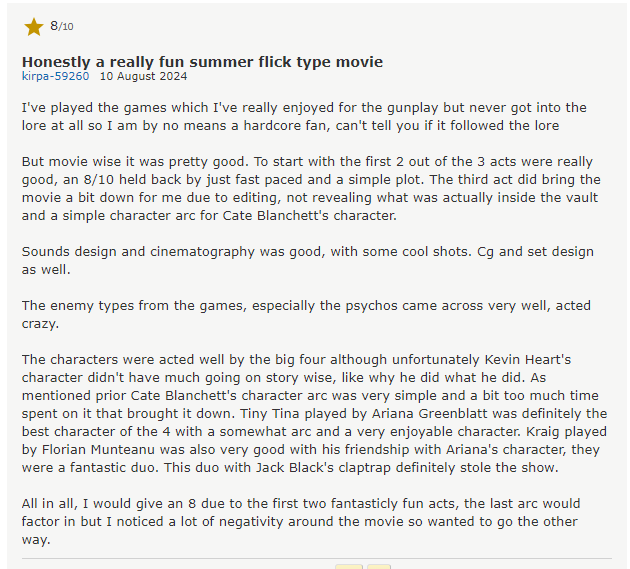630x569 pixels.
Task: Click the enemy types from the games paragraph
Action: point(306,314)
